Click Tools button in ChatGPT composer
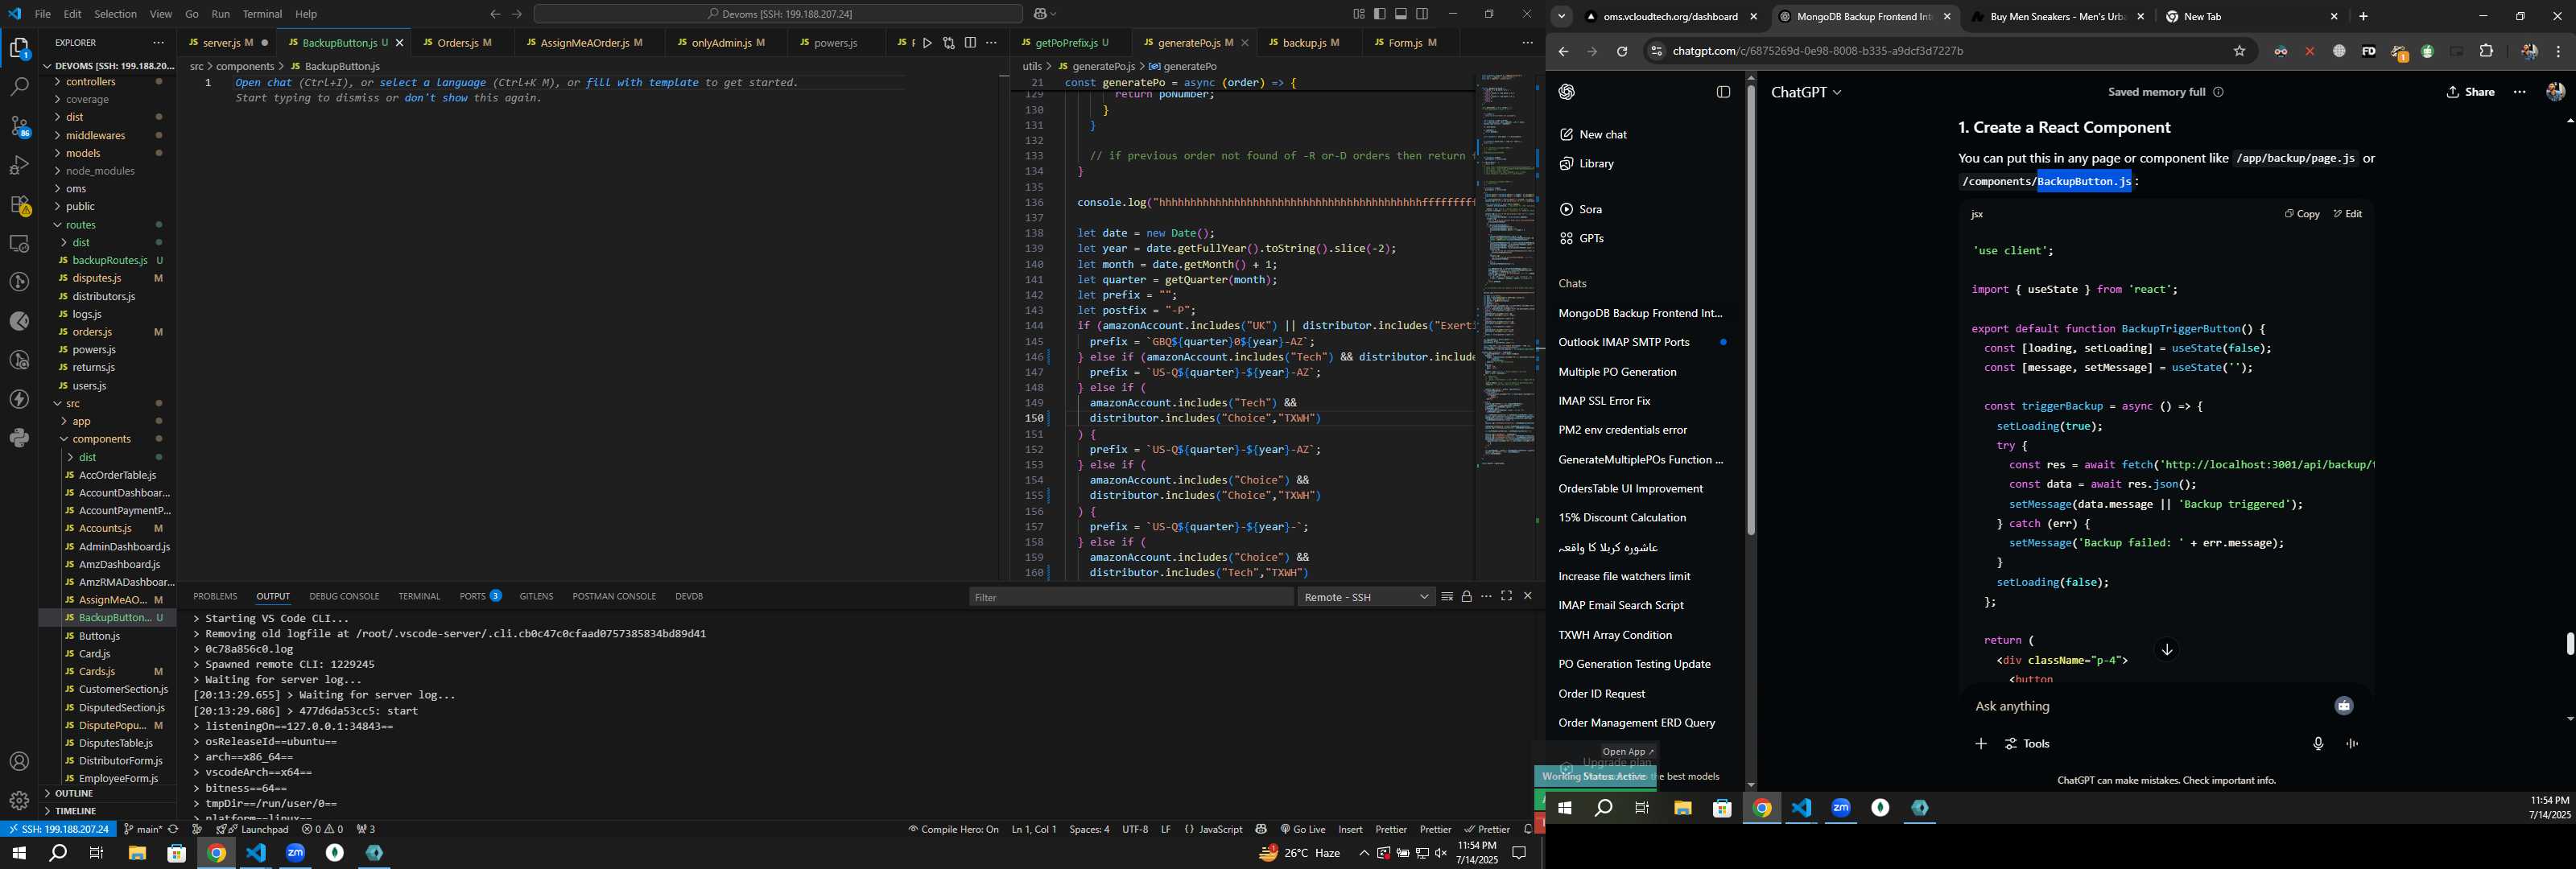This screenshot has width=2576, height=869. (x=2027, y=743)
